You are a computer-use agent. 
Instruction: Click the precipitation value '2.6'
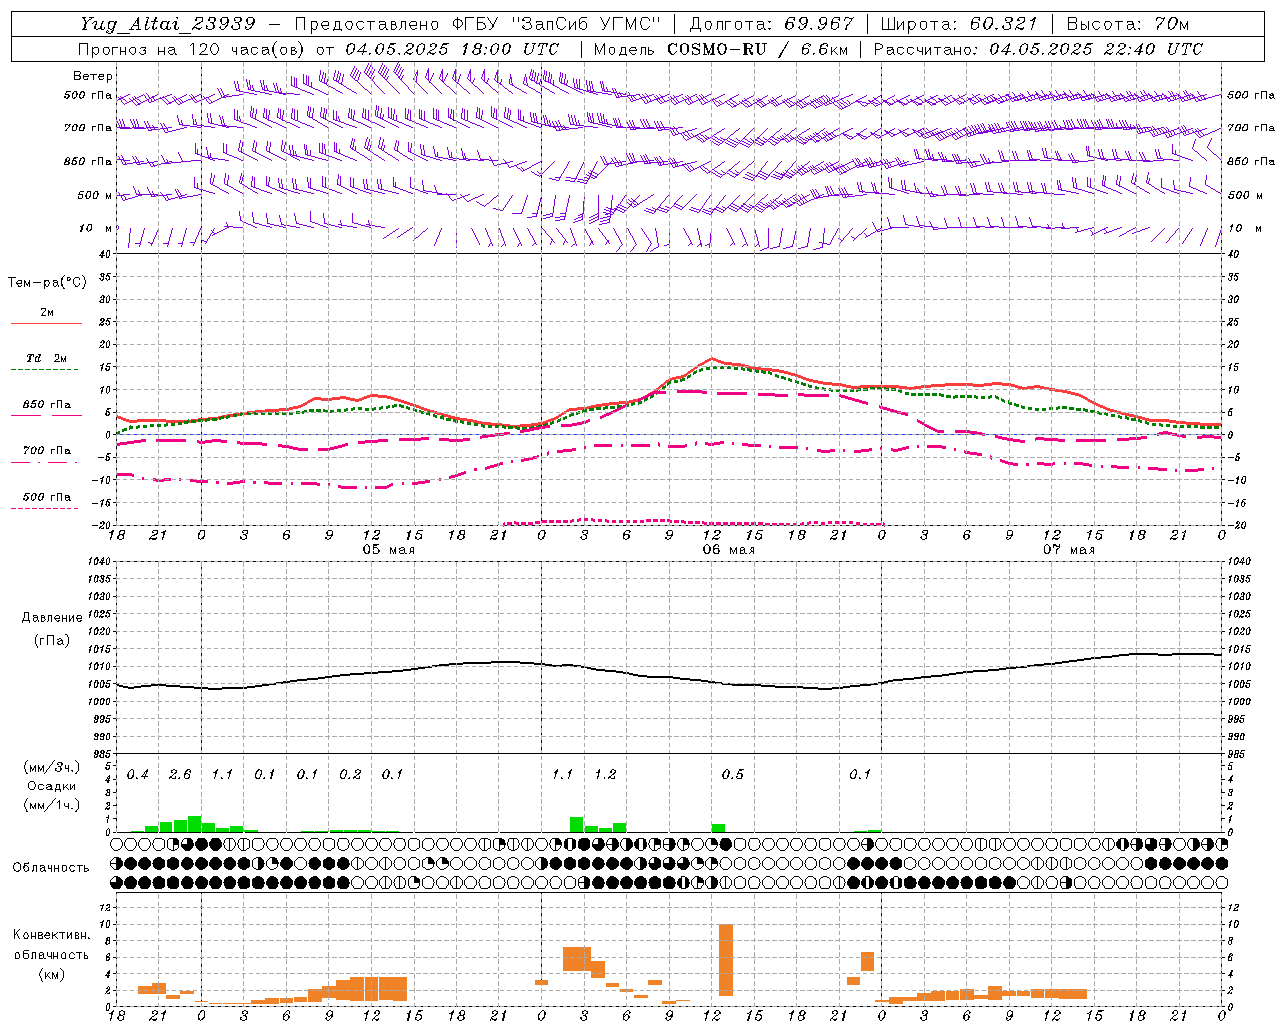(x=180, y=774)
